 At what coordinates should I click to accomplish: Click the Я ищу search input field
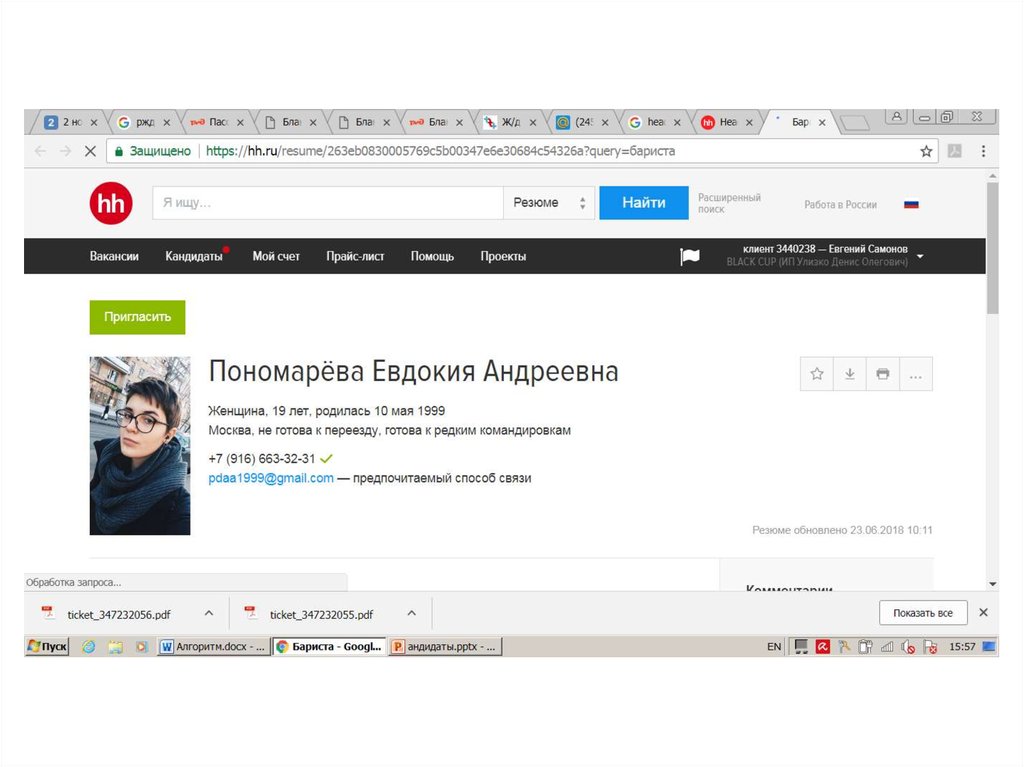(x=327, y=203)
